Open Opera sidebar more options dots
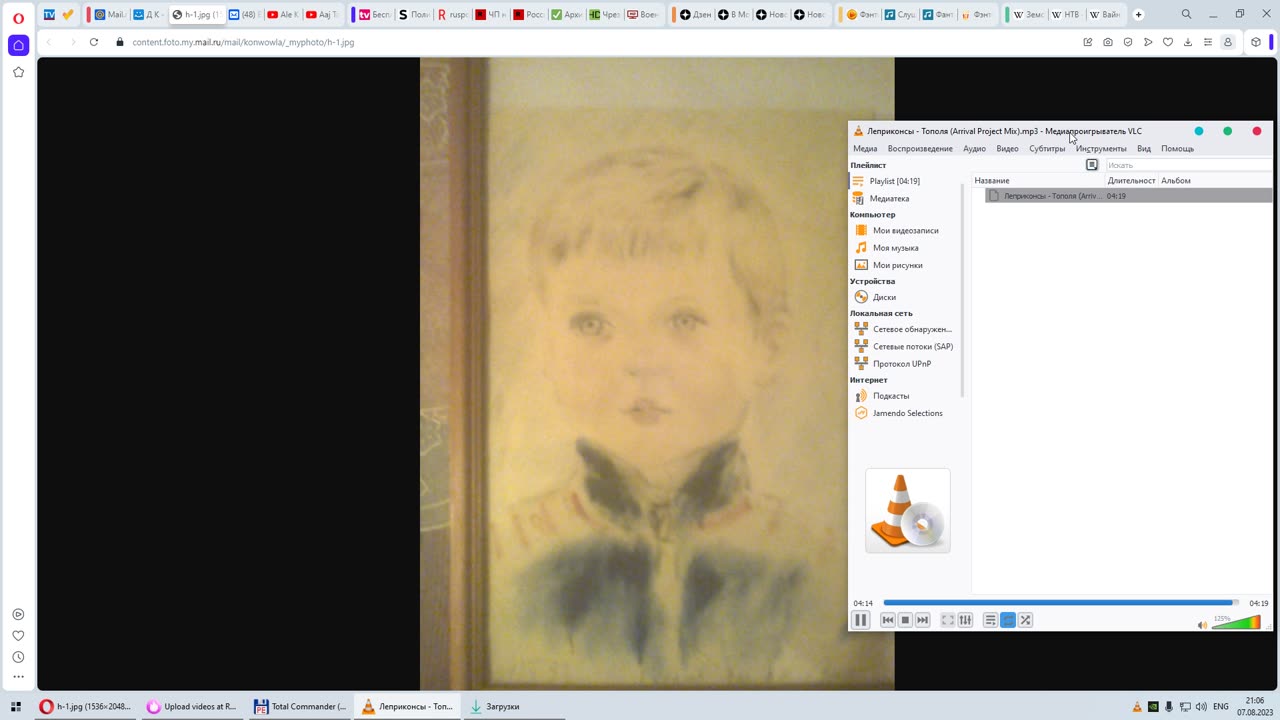The width and height of the screenshot is (1280, 720). pyautogui.click(x=18, y=677)
